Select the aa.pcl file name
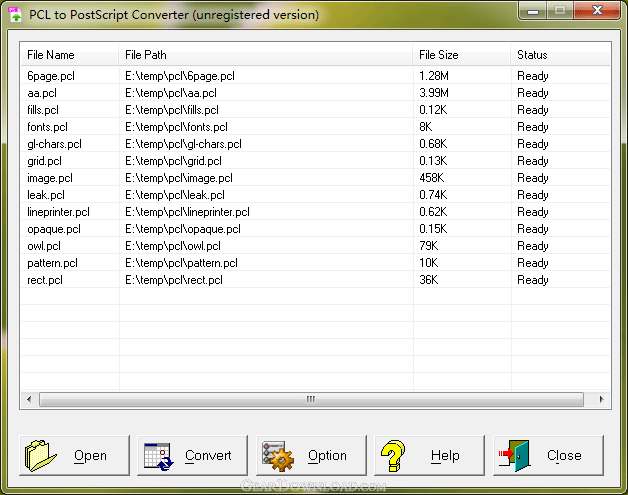This screenshot has height=495, width=628. 42,93
